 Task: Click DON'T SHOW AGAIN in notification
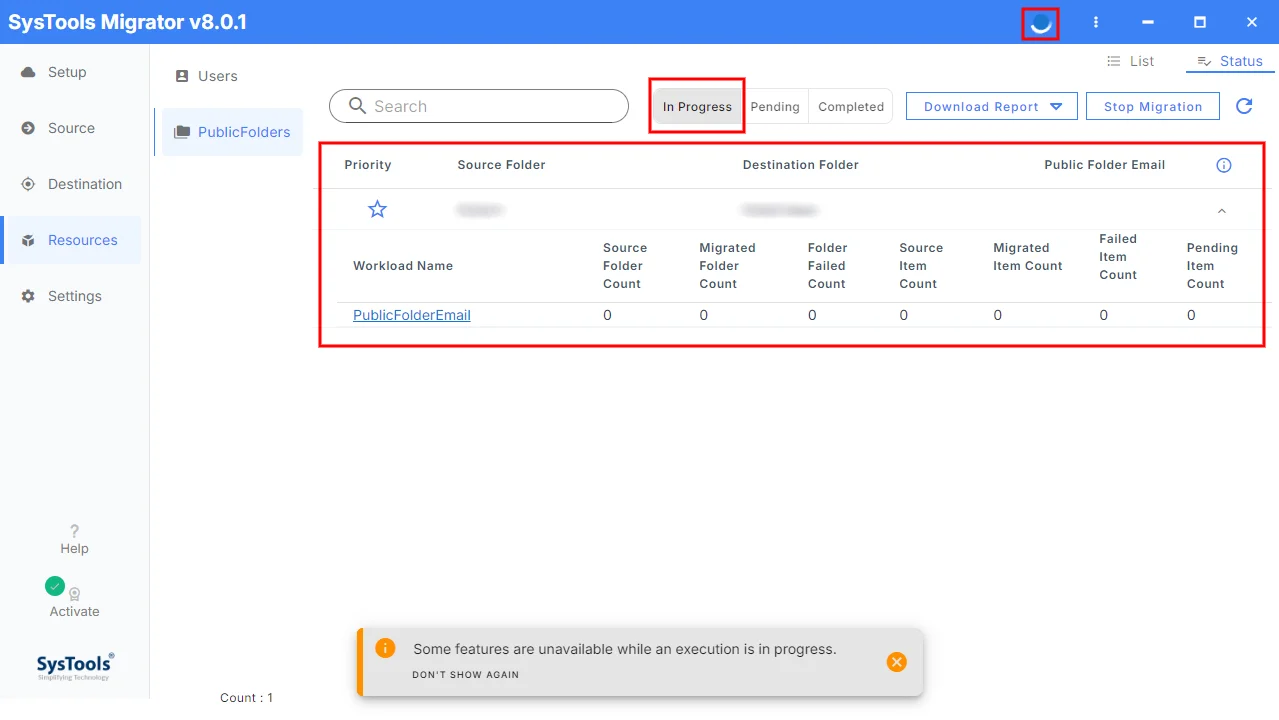[466, 675]
